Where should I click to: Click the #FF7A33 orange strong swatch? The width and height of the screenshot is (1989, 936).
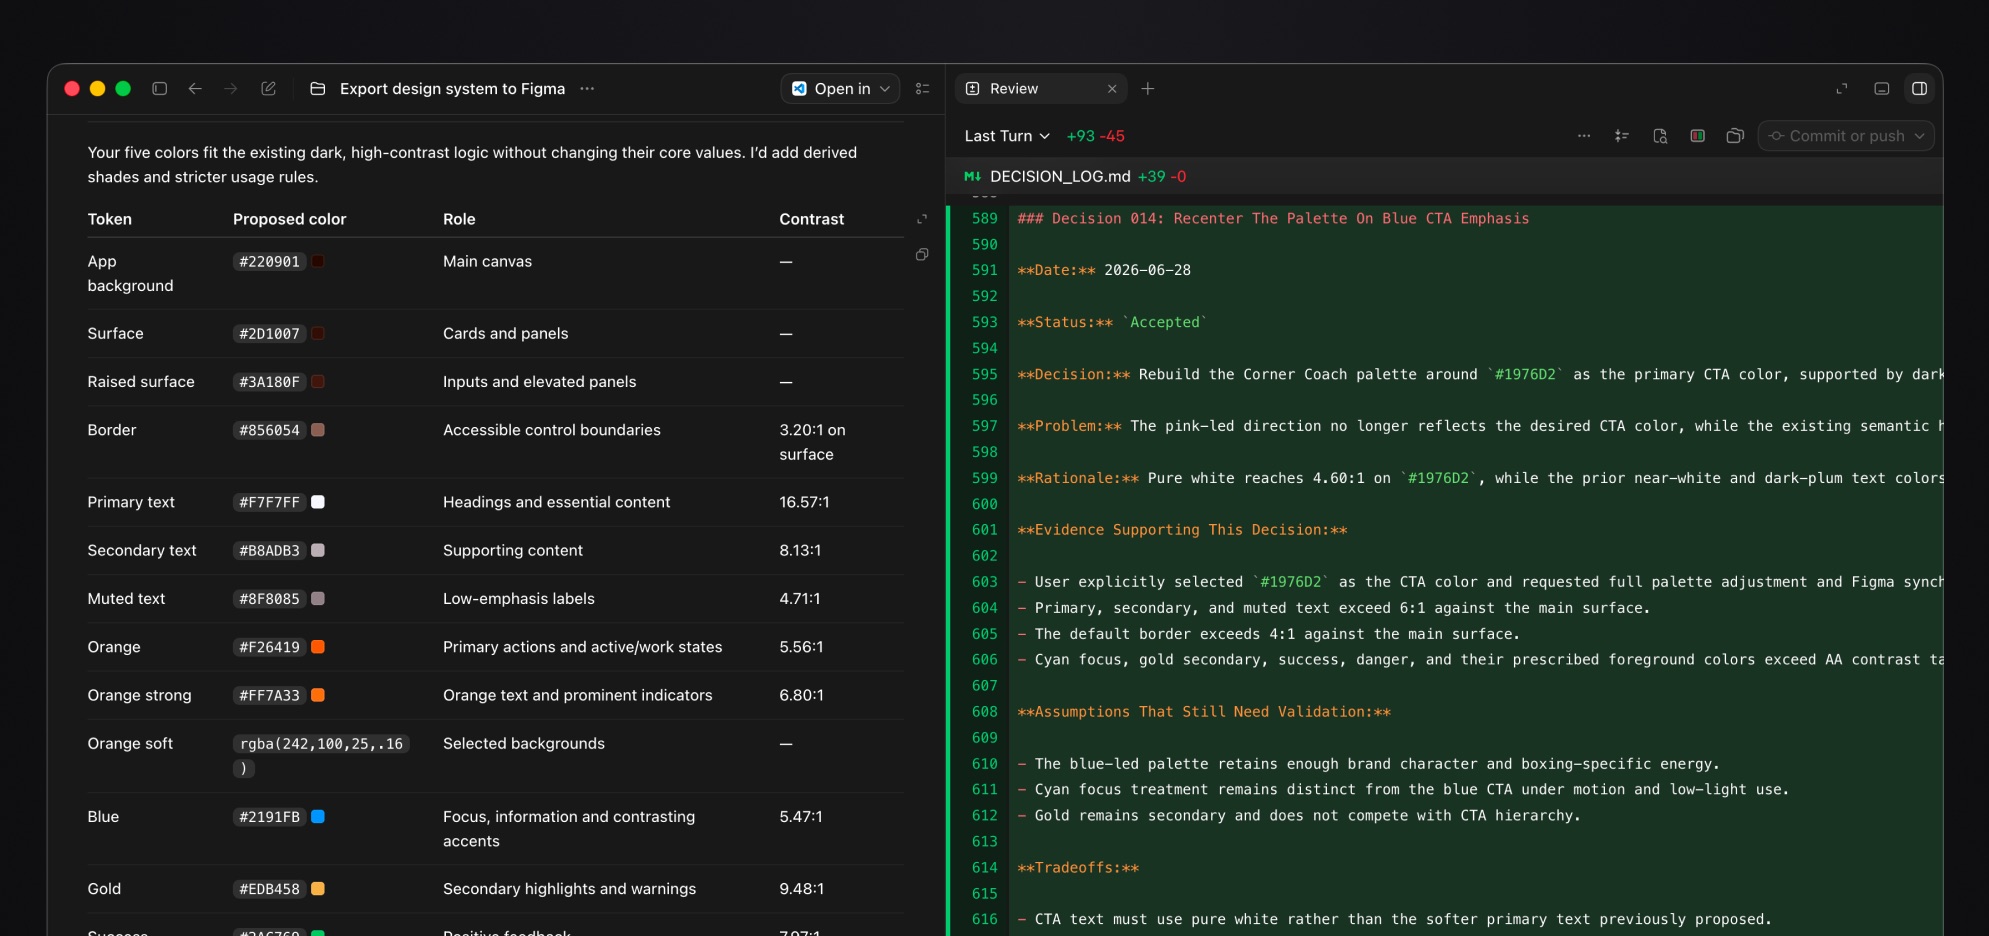coord(317,694)
